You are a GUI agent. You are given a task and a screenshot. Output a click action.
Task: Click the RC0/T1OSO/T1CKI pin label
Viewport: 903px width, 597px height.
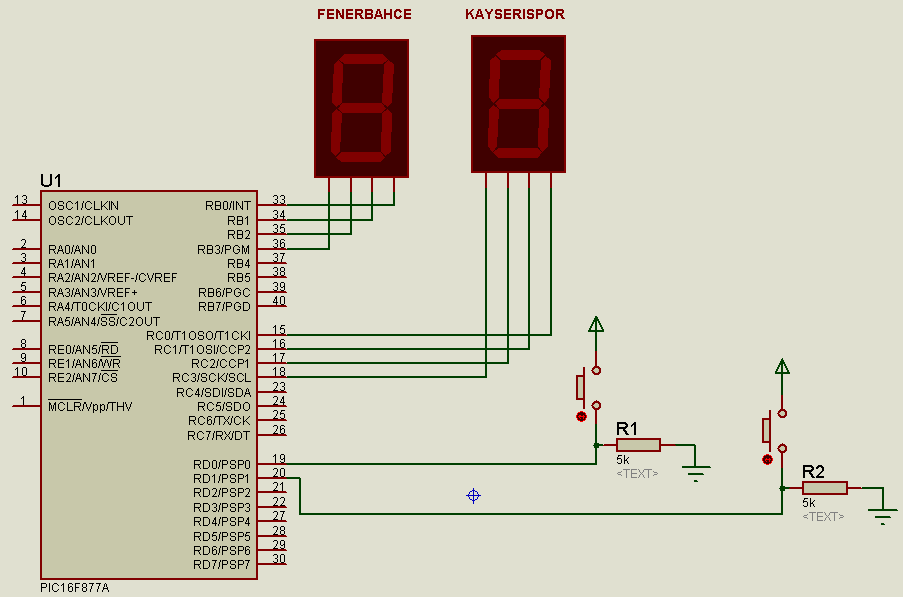(x=199, y=335)
